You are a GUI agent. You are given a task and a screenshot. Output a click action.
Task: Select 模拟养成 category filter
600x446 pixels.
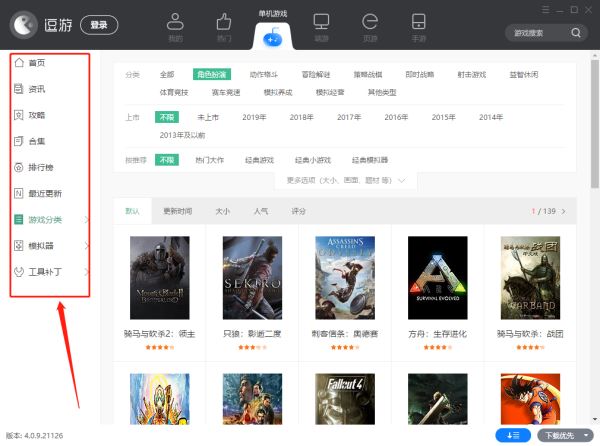pyautogui.click(x=278, y=92)
